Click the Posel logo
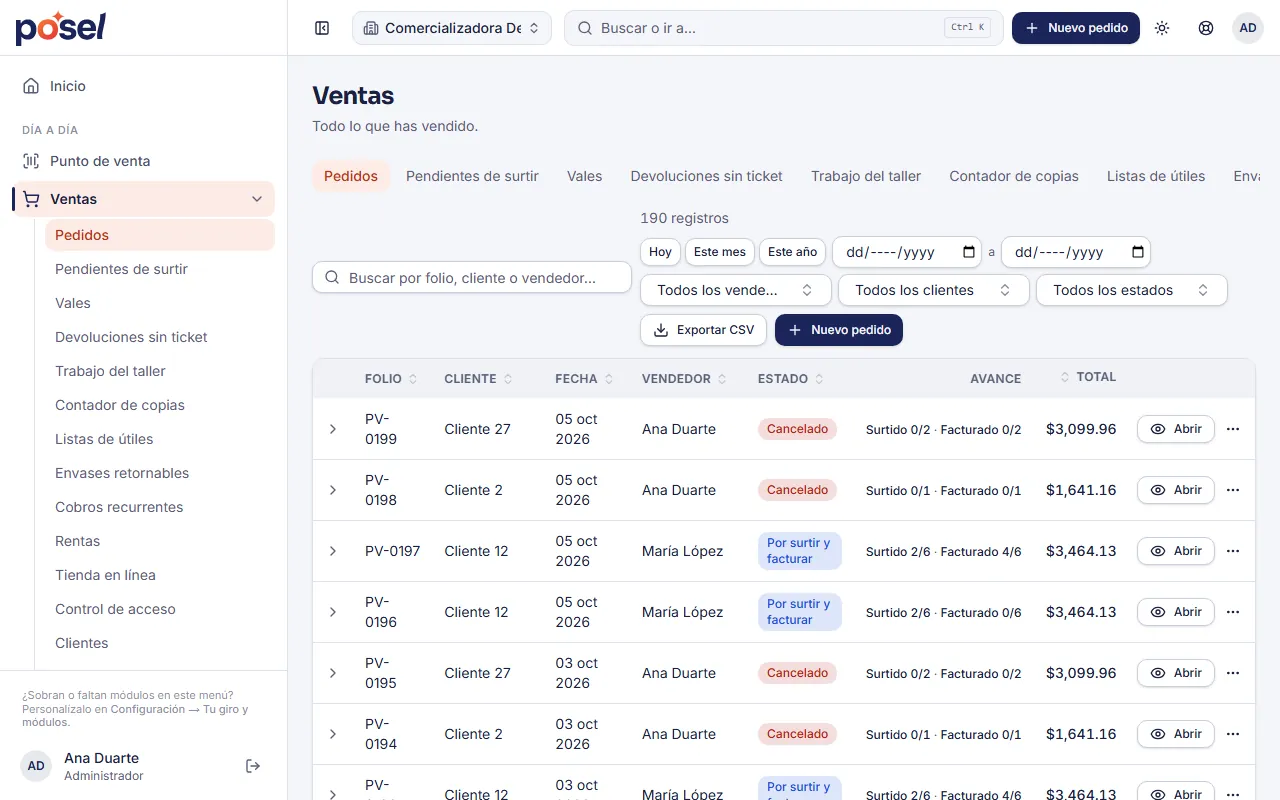 (x=60, y=28)
